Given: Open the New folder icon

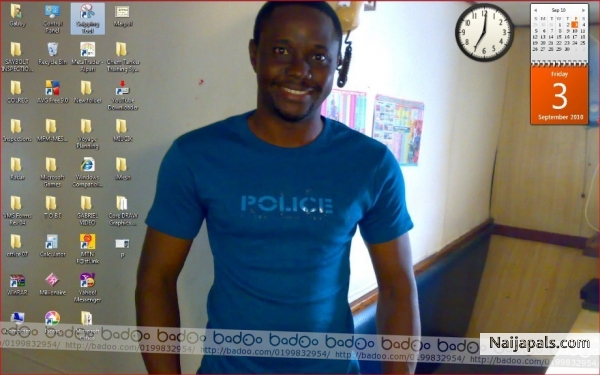Looking at the screenshot, I should click(88, 92).
